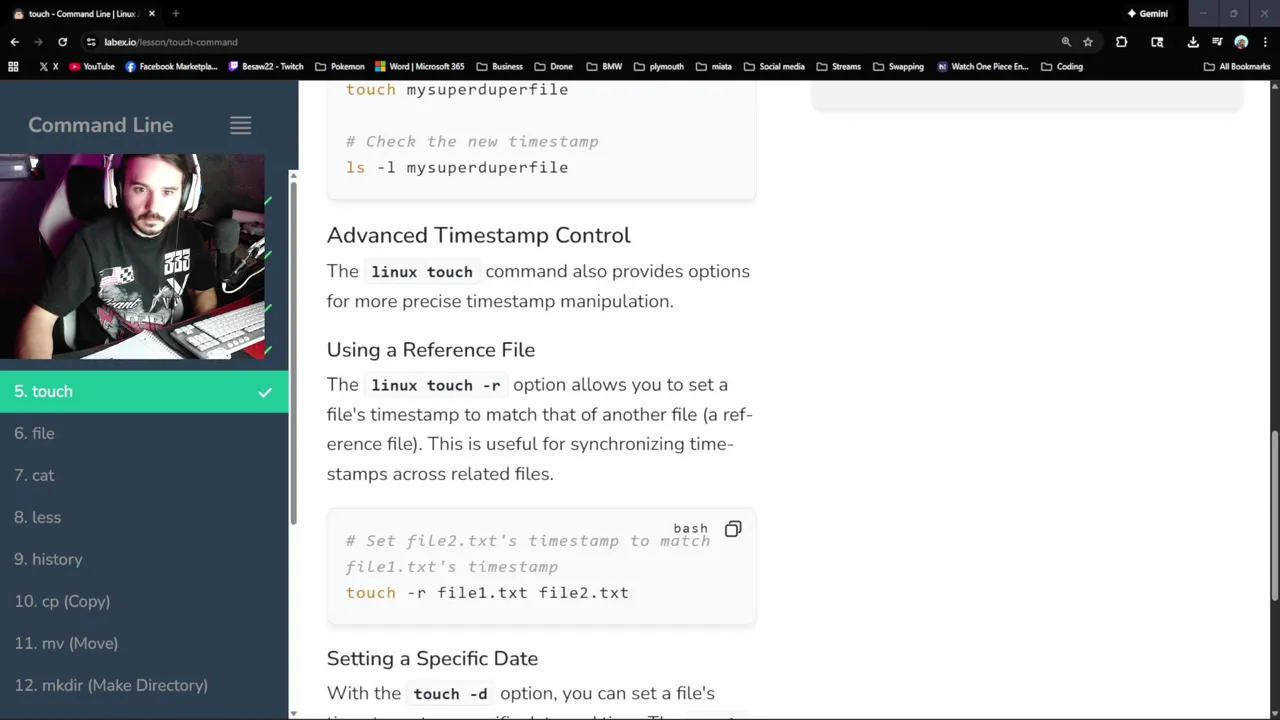The height and width of the screenshot is (720, 1280).
Task: Click the zoom magnifier icon in address bar
Action: point(1066,42)
